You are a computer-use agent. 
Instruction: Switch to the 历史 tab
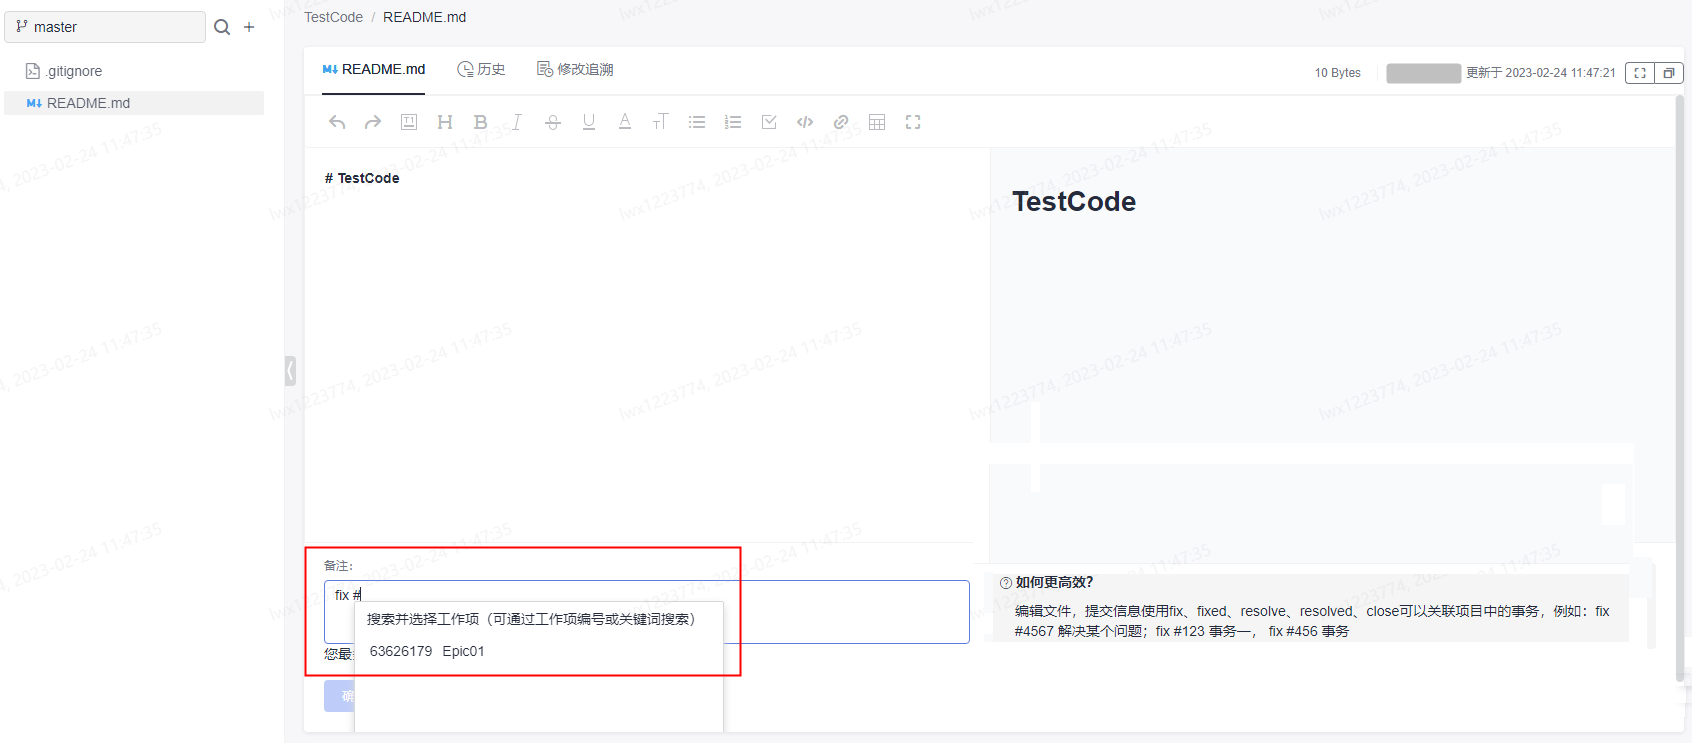pos(481,69)
